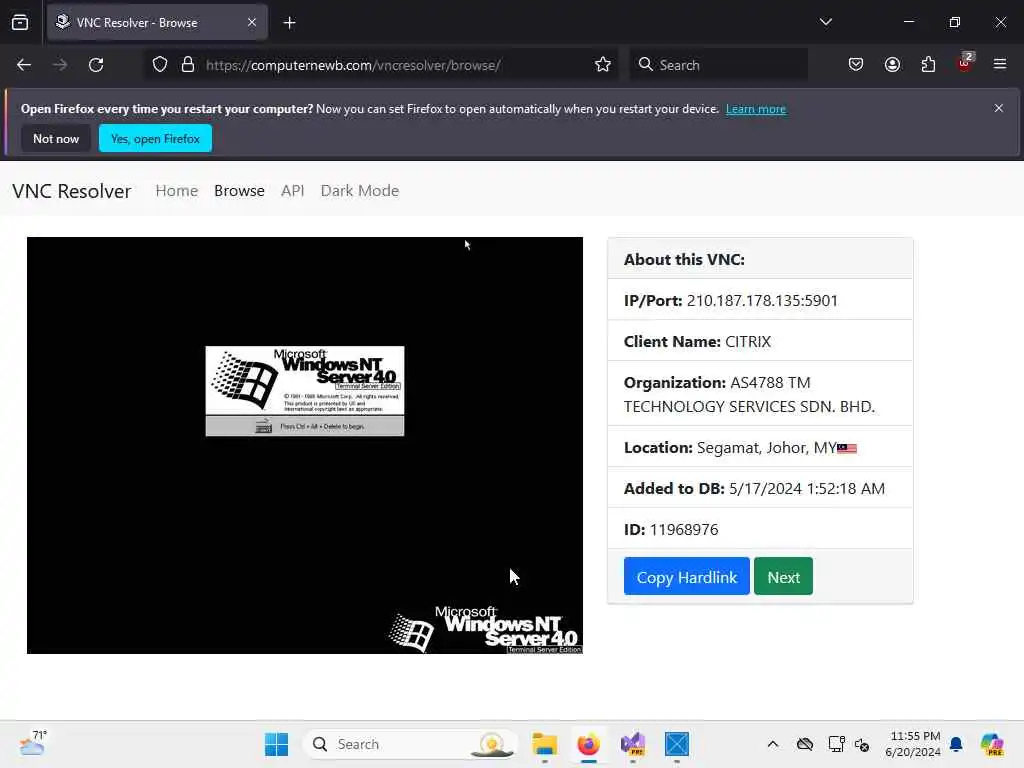Viewport: 1024px width, 768px height.
Task: Choose Not now in notification
Action: click(56, 138)
